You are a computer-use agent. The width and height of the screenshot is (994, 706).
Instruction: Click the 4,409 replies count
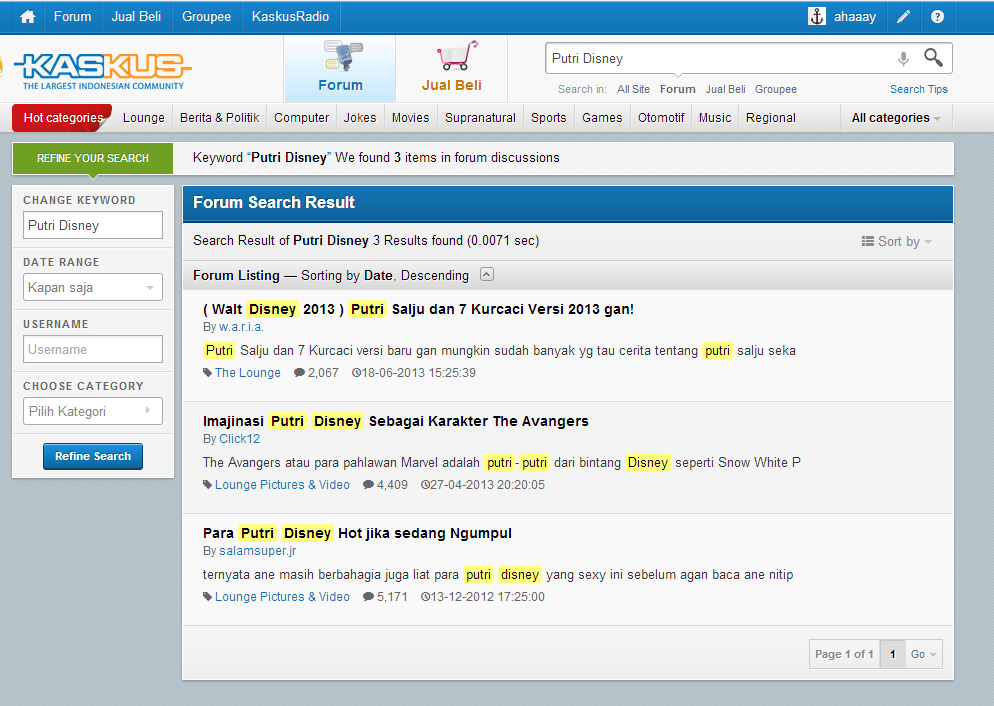point(385,485)
